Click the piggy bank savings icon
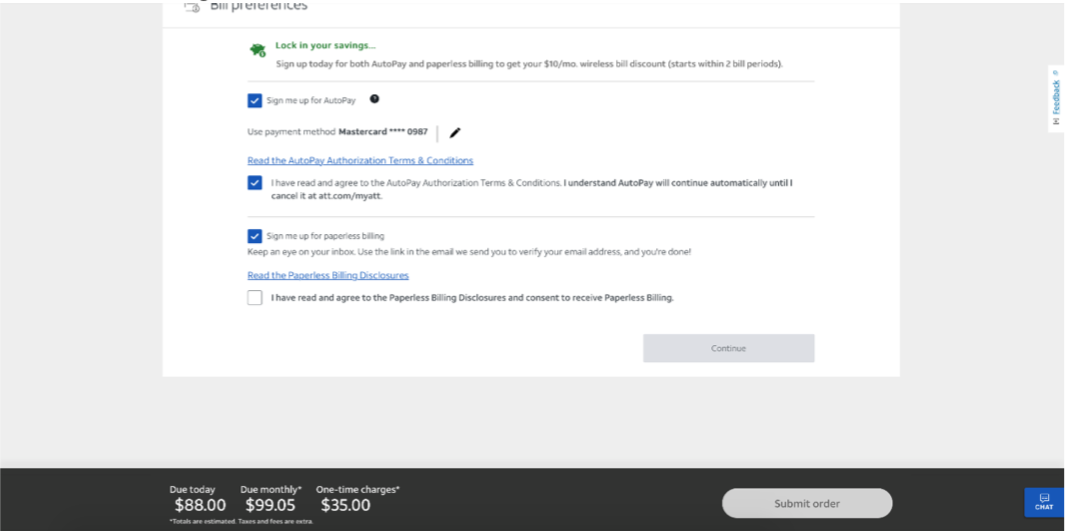 tap(258, 50)
